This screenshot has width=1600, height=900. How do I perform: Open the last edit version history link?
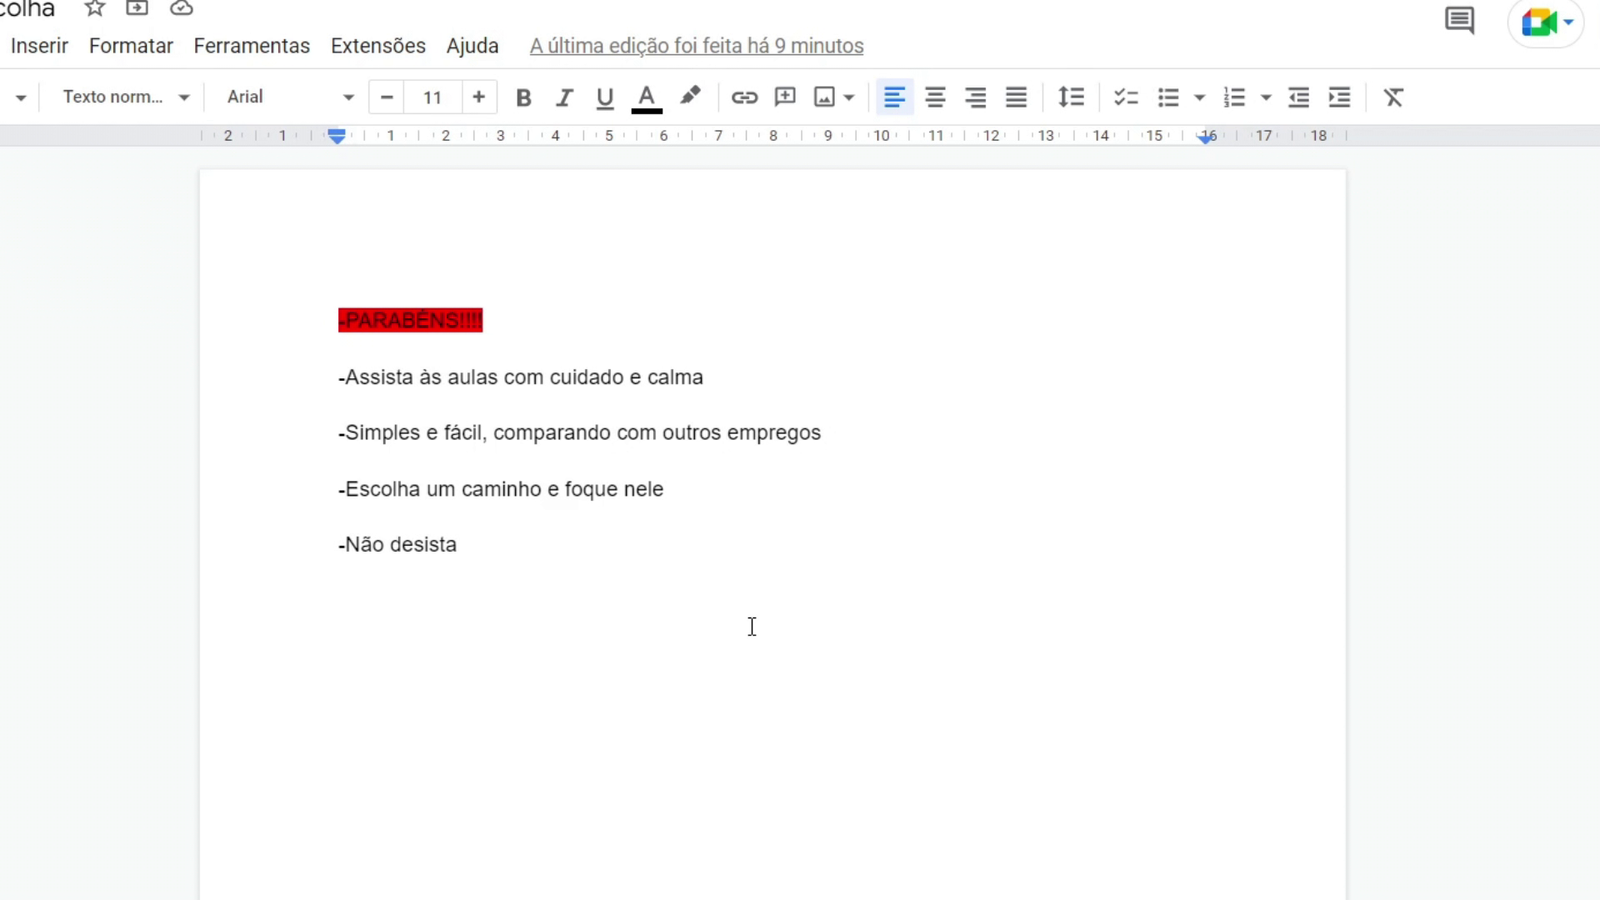pos(696,46)
